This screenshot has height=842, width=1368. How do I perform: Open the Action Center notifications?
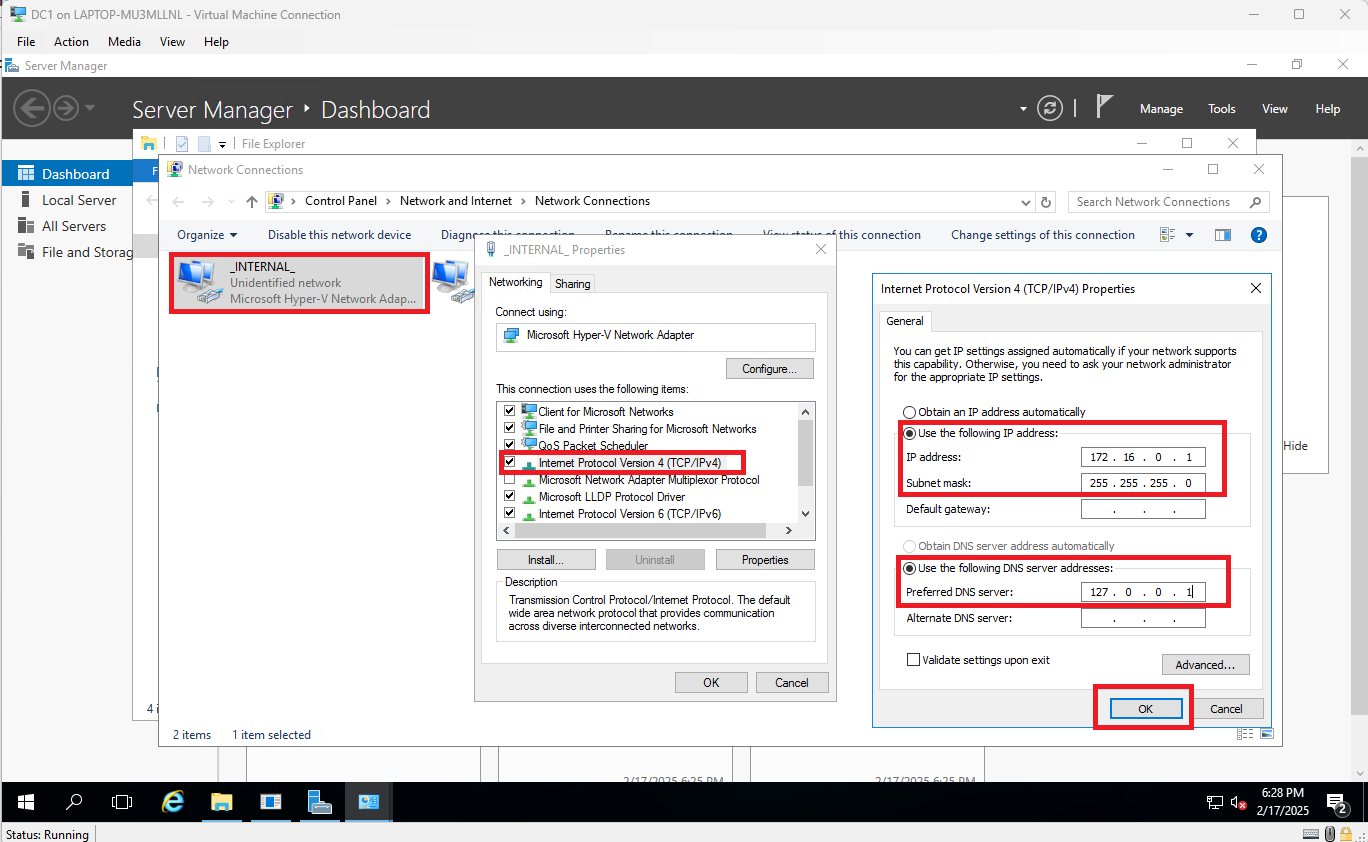1337,802
